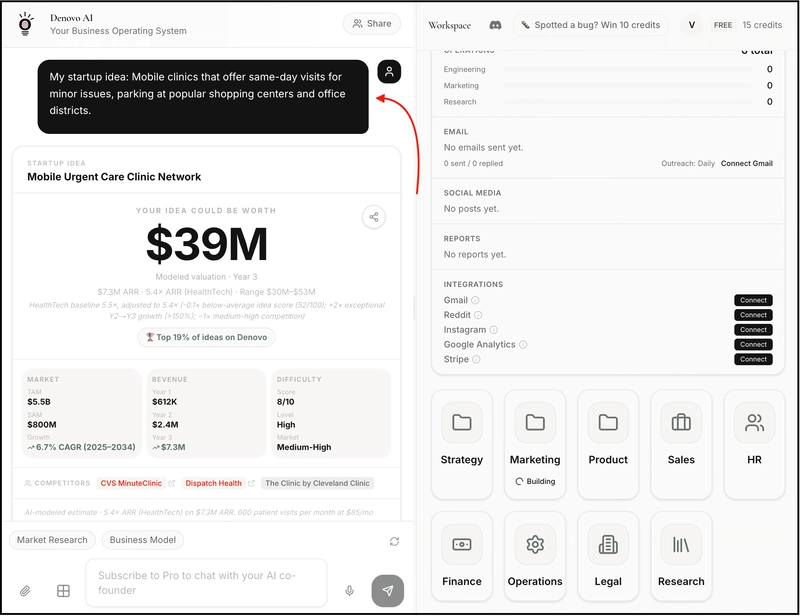
Task: Click the Denovo AI lightbulb logo
Action: (25, 24)
